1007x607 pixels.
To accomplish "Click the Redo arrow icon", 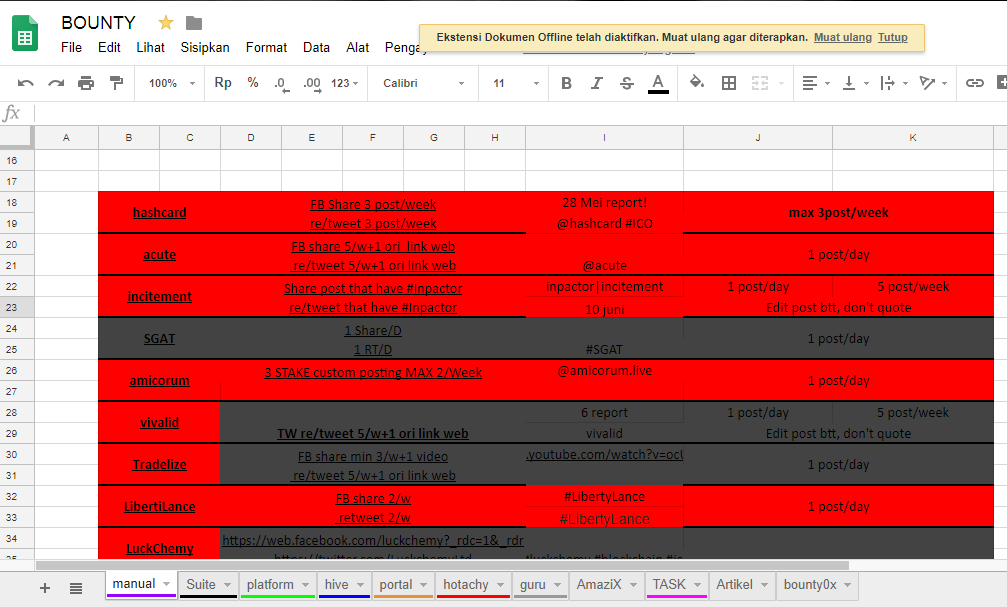I will coord(56,83).
